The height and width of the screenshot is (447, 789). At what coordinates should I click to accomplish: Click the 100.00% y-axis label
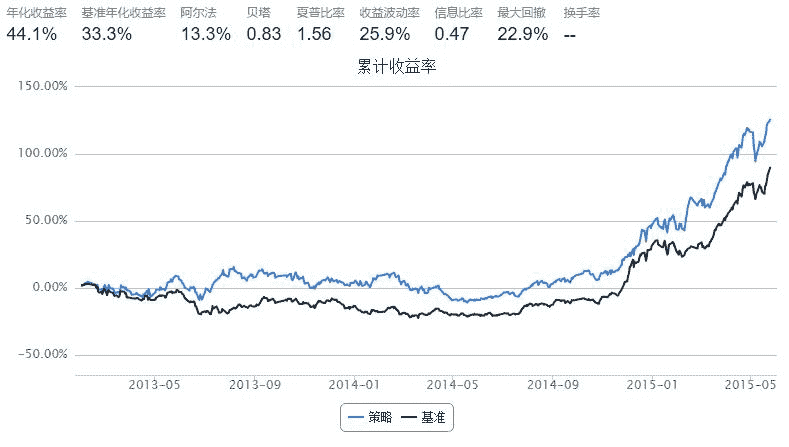pyautogui.click(x=42, y=154)
